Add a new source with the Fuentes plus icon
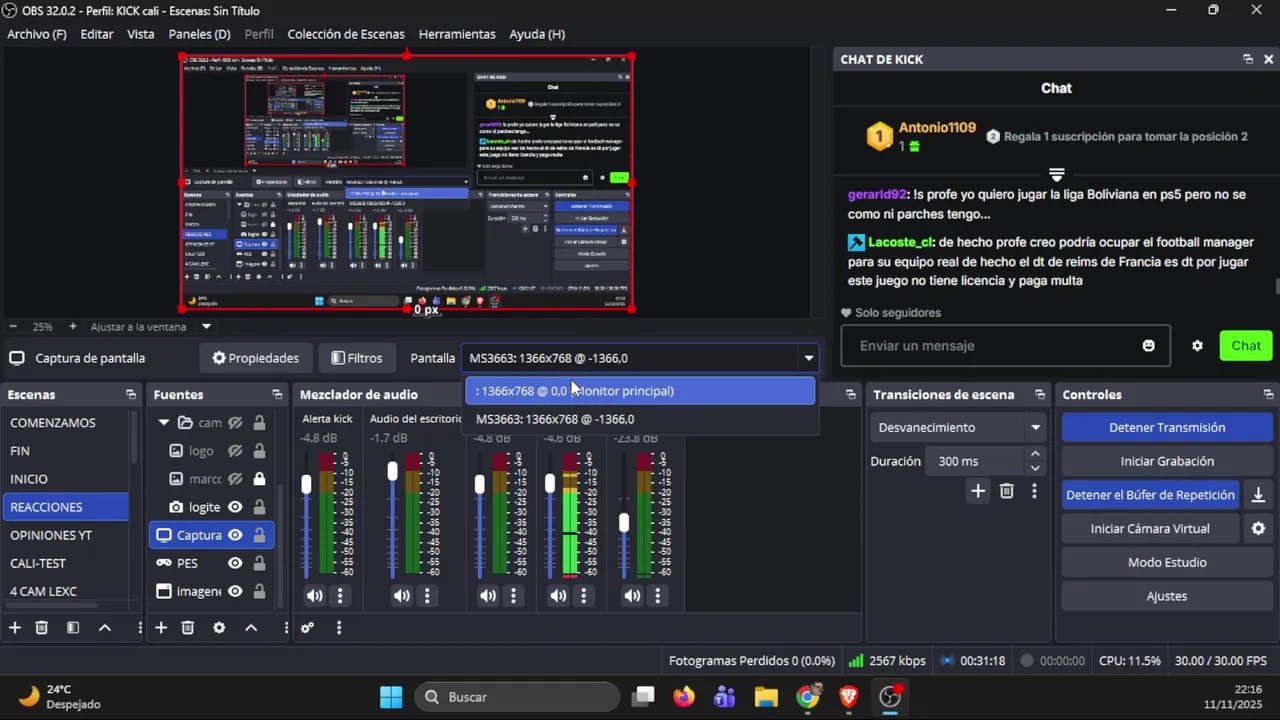This screenshot has width=1280, height=720. [160, 628]
